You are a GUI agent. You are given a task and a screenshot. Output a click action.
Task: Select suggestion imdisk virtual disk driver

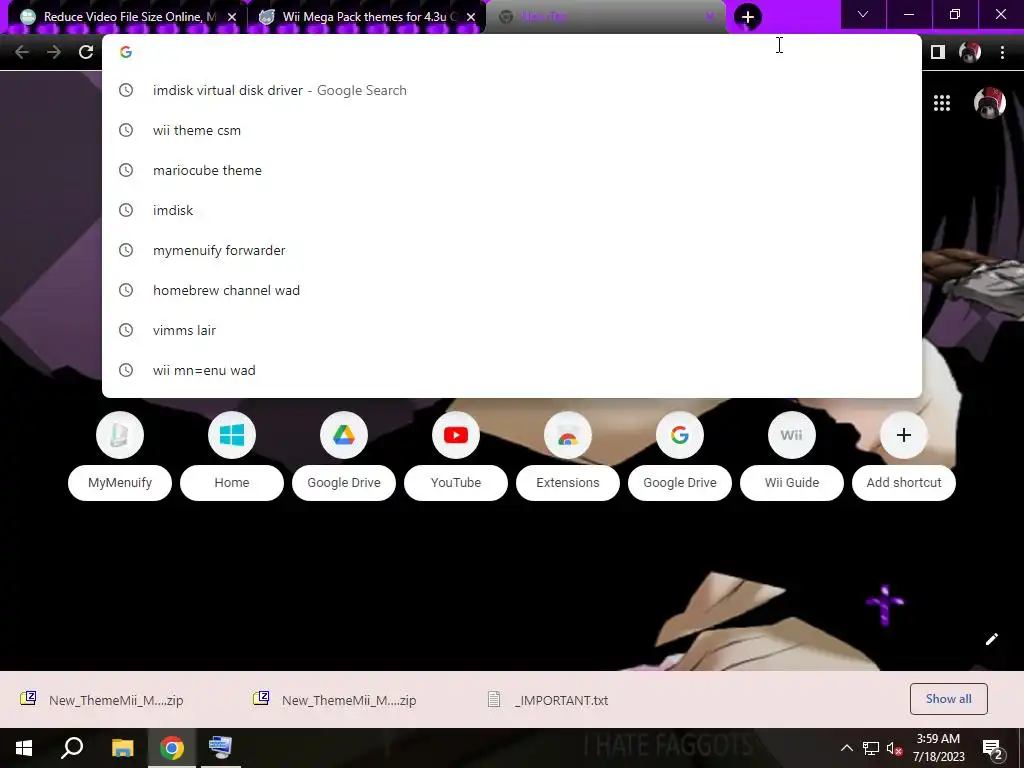(x=512, y=90)
